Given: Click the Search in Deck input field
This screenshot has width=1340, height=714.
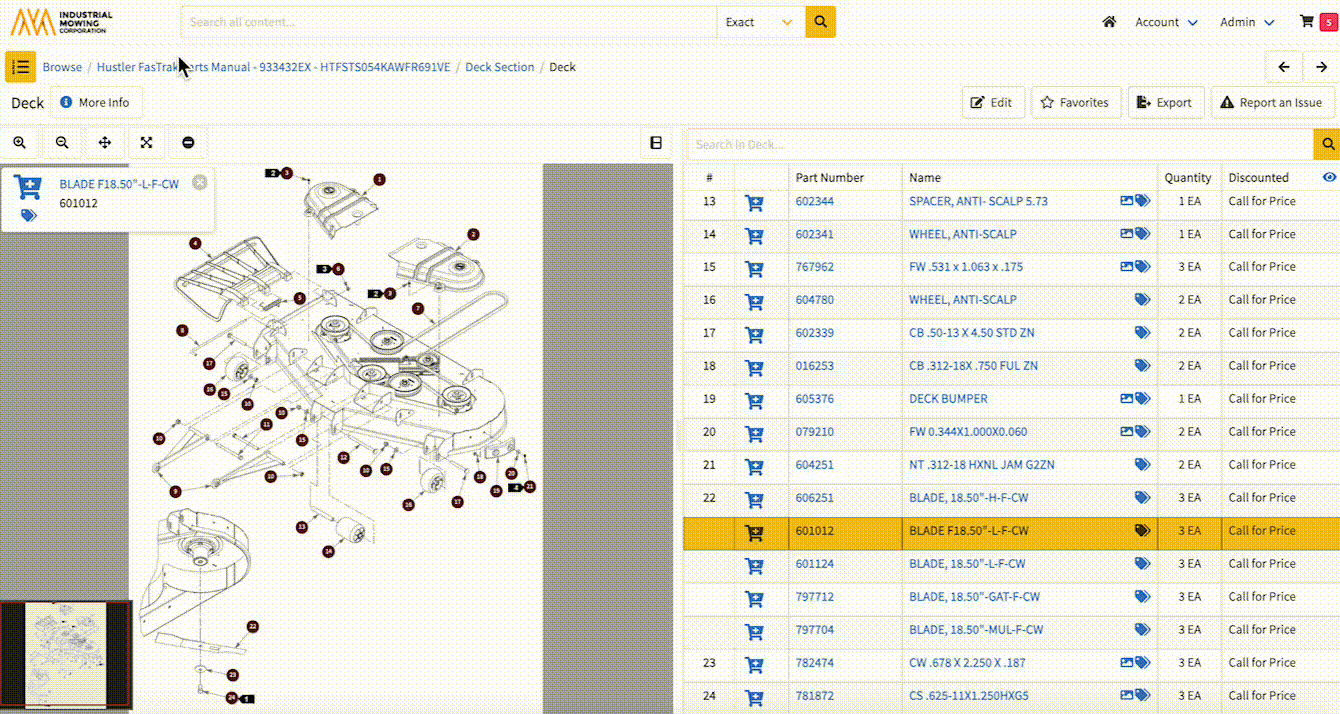Looking at the screenshot, I should pyautogui.click(x=998, y=144).
